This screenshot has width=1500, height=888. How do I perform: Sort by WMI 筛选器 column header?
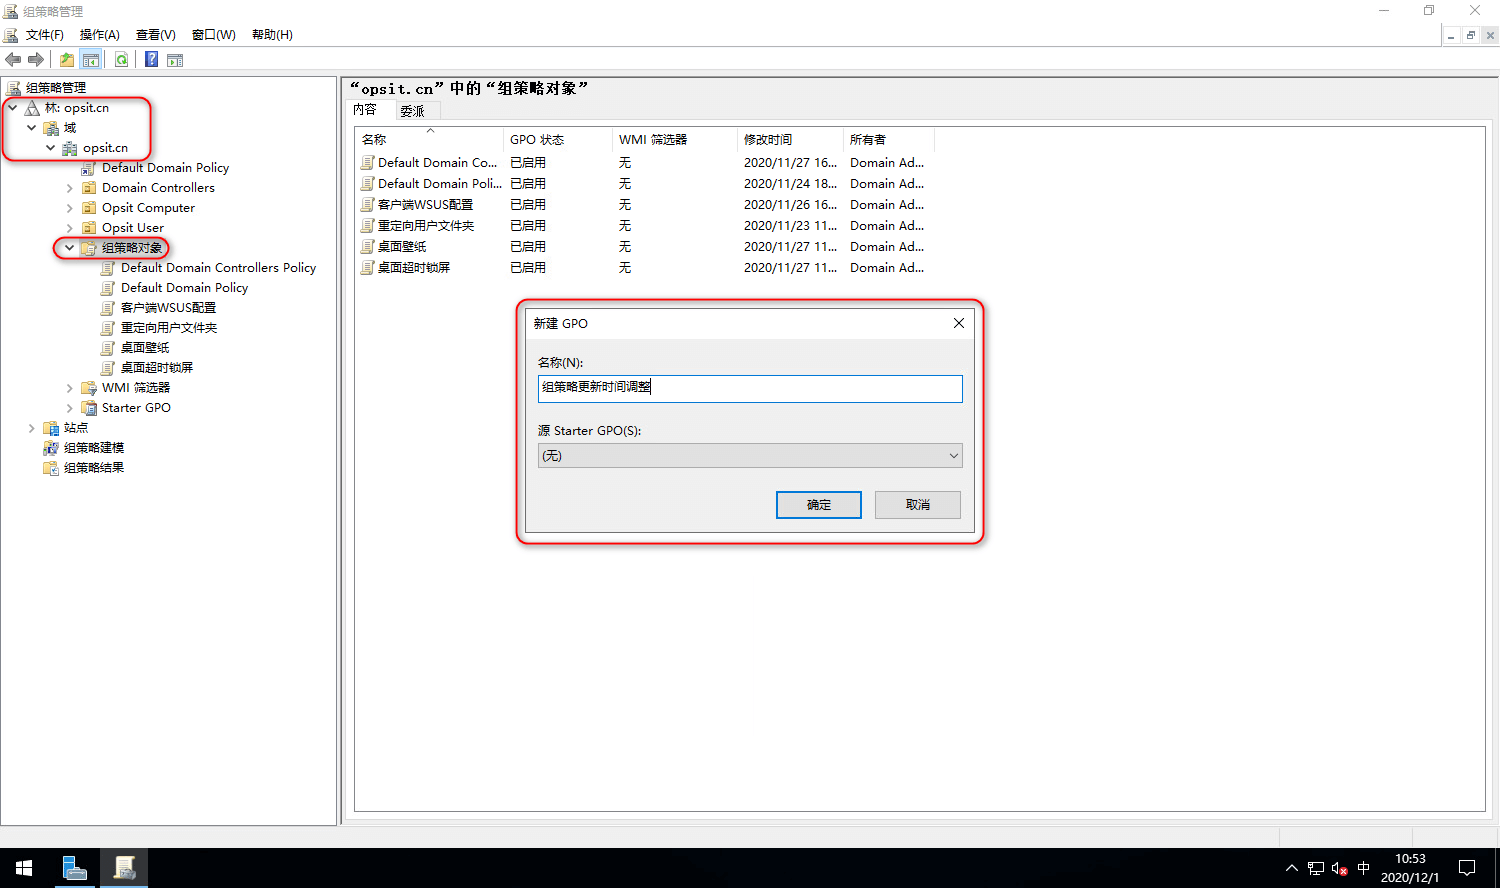[675, 140]
